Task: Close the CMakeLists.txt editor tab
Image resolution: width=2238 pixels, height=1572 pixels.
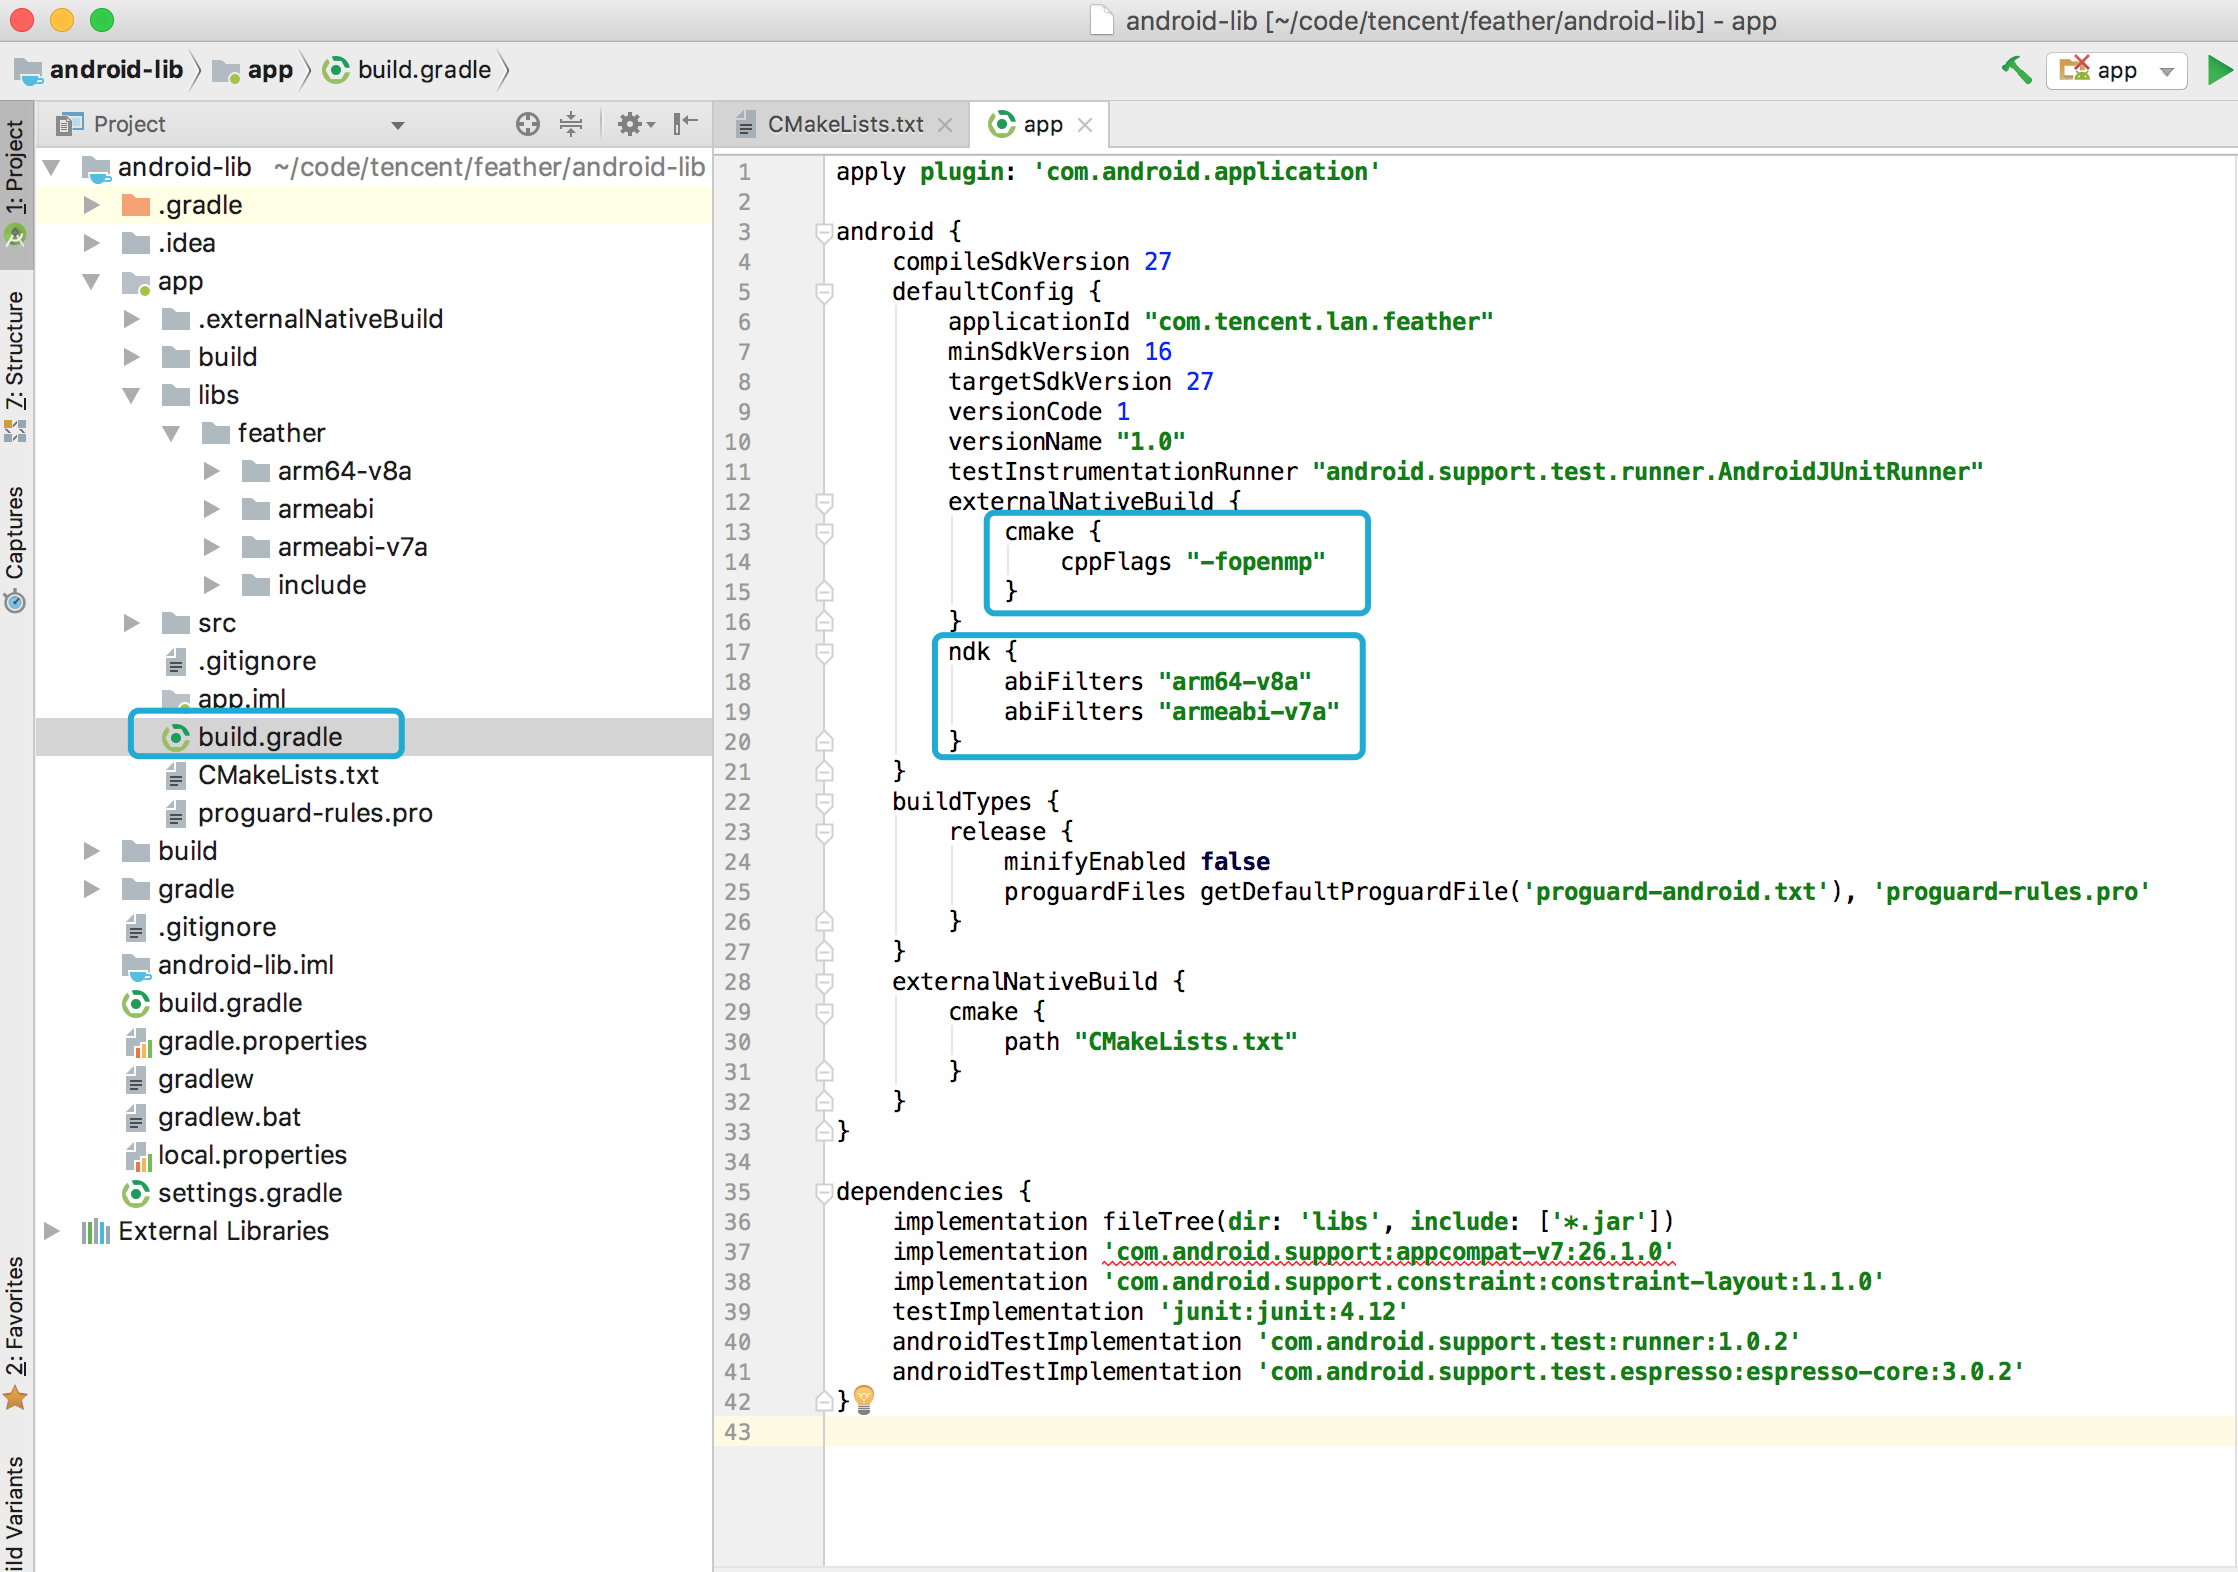Action: [945, 125]
